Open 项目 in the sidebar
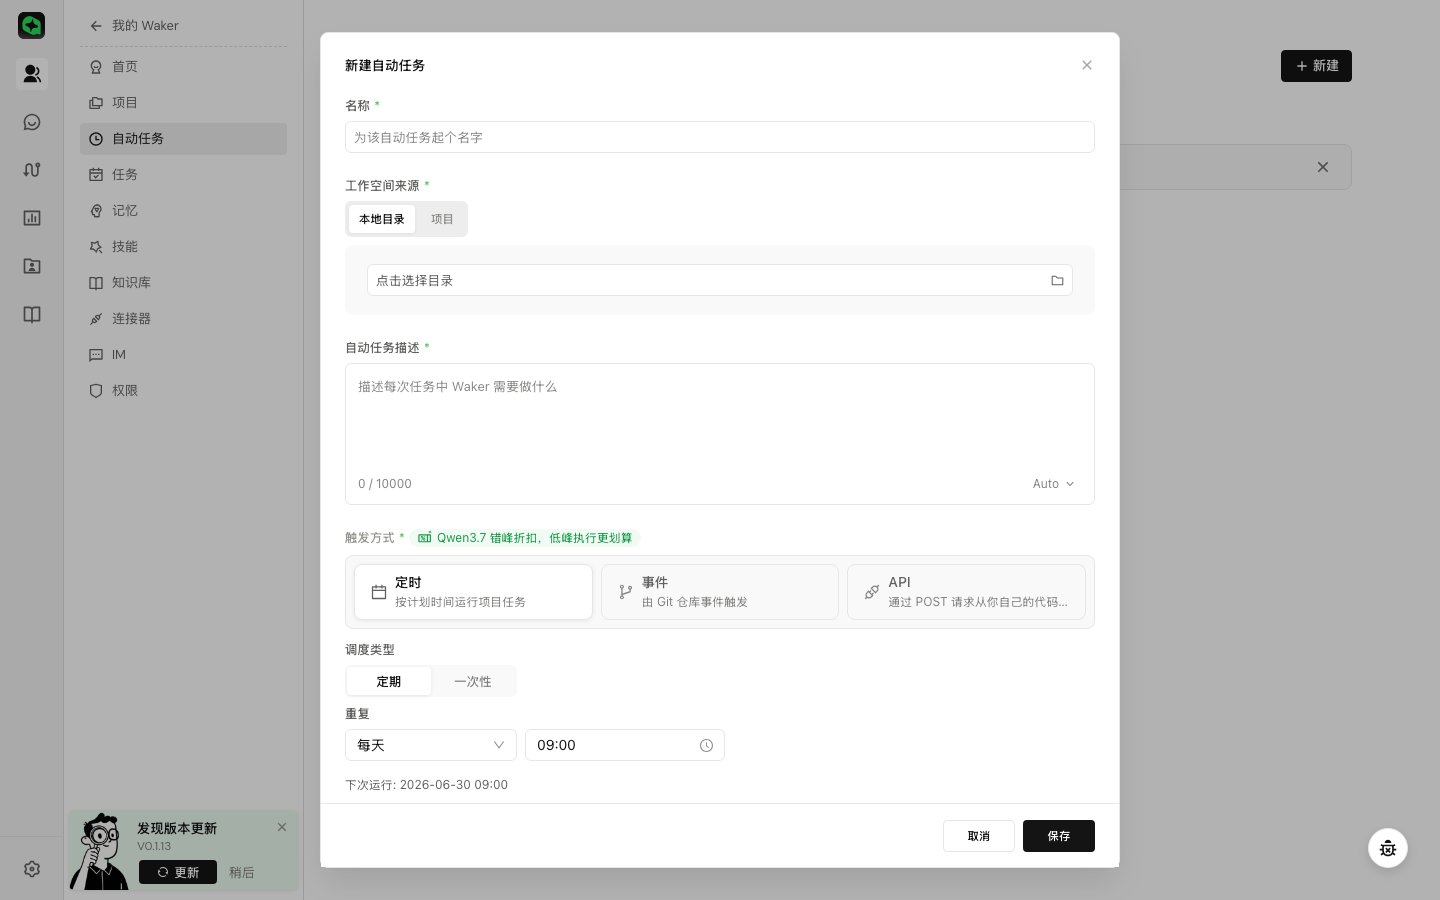Image resolution: width=1440 pixels, height=900 pixels. click(183, 103)
